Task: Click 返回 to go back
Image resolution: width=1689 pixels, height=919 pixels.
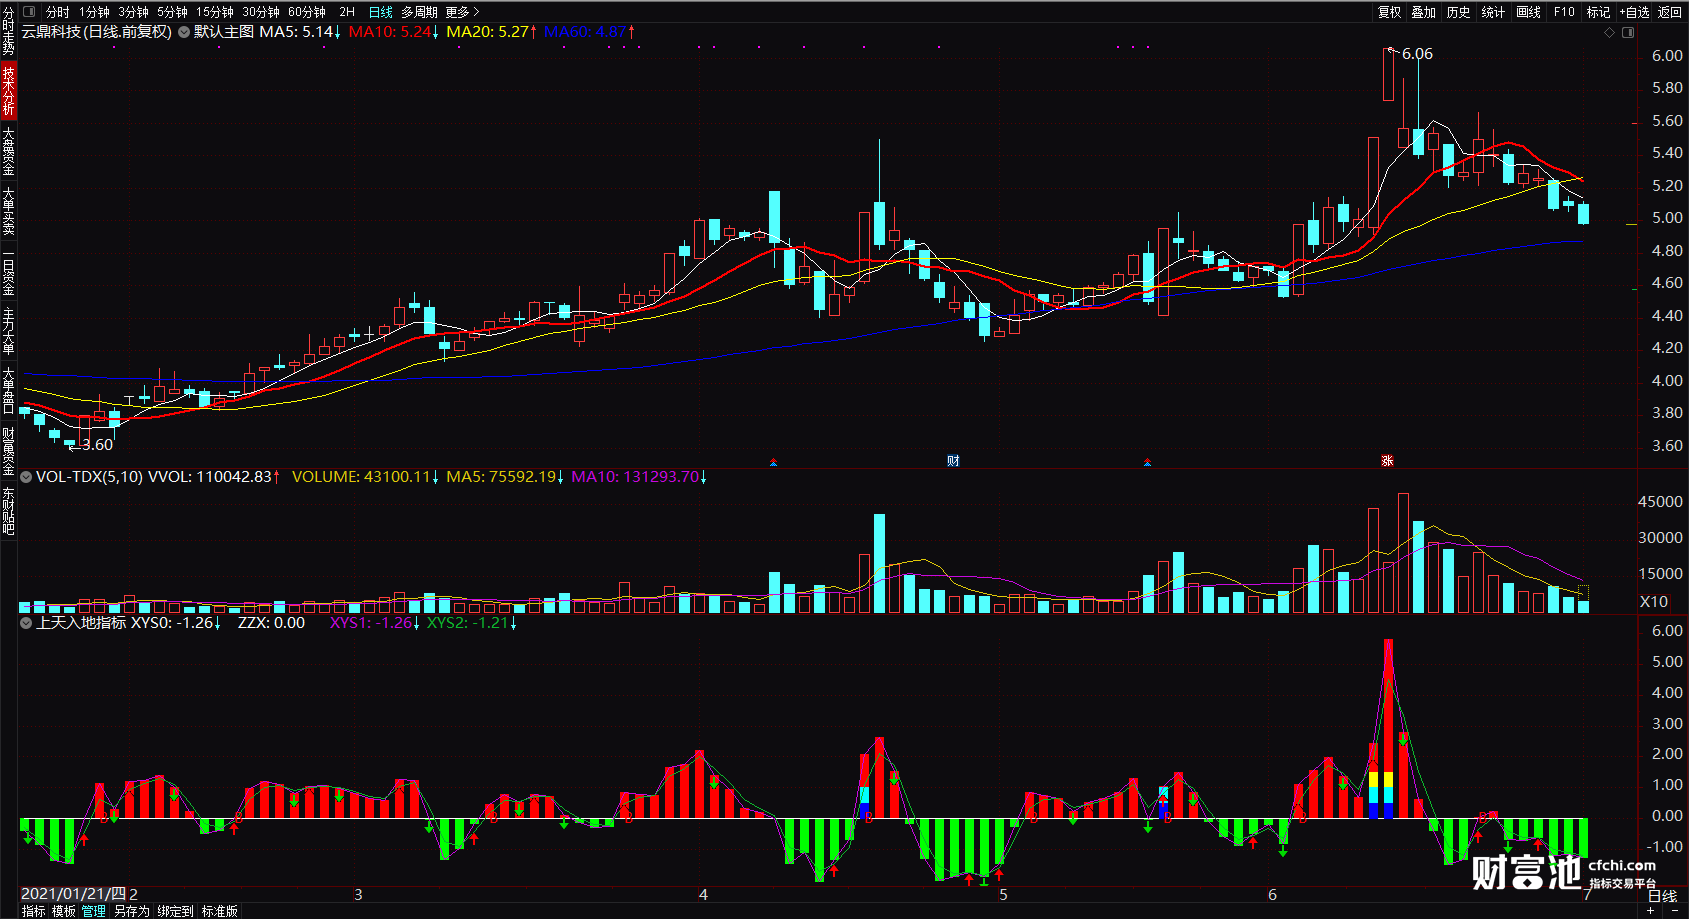Action: pos(1670,12)
